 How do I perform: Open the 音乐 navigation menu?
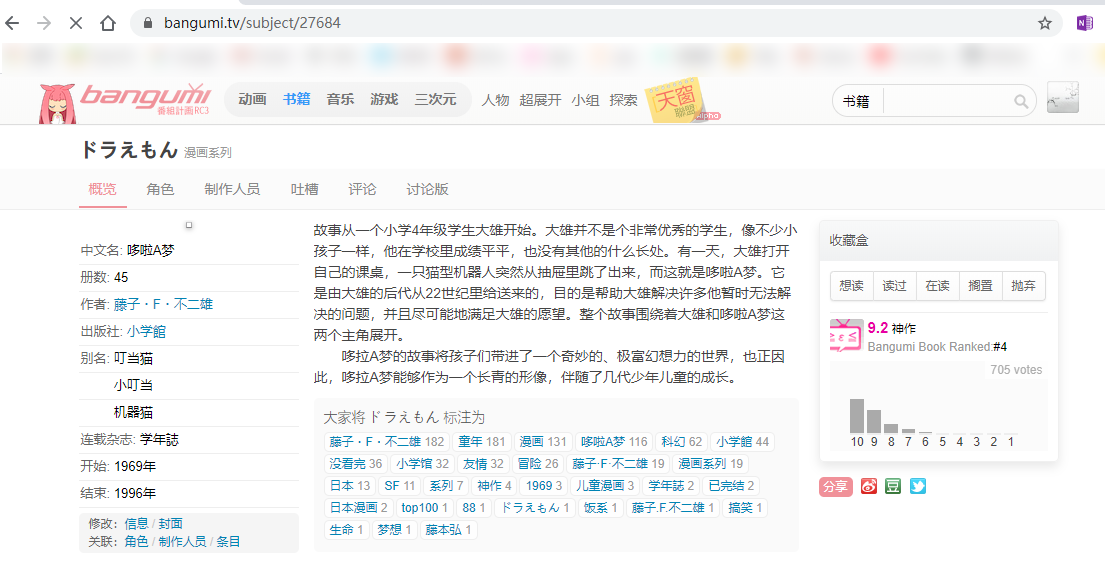[340, 99]
